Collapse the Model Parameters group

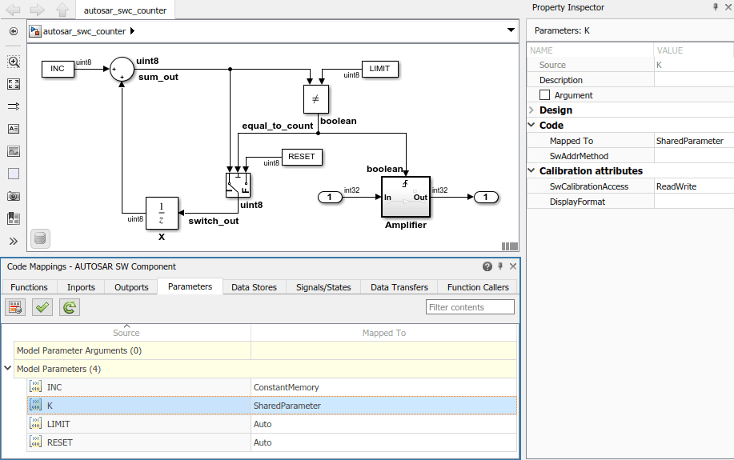coord(9,369)
